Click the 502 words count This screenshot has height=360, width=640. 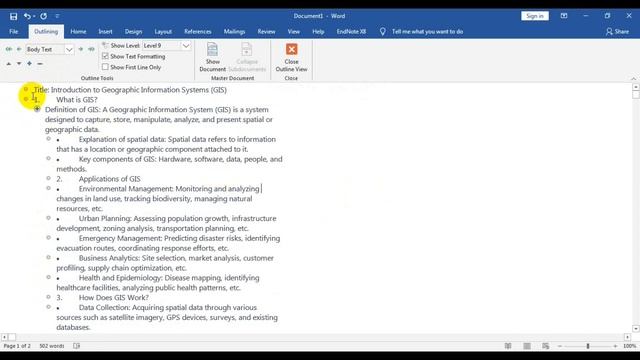[51, 346]
